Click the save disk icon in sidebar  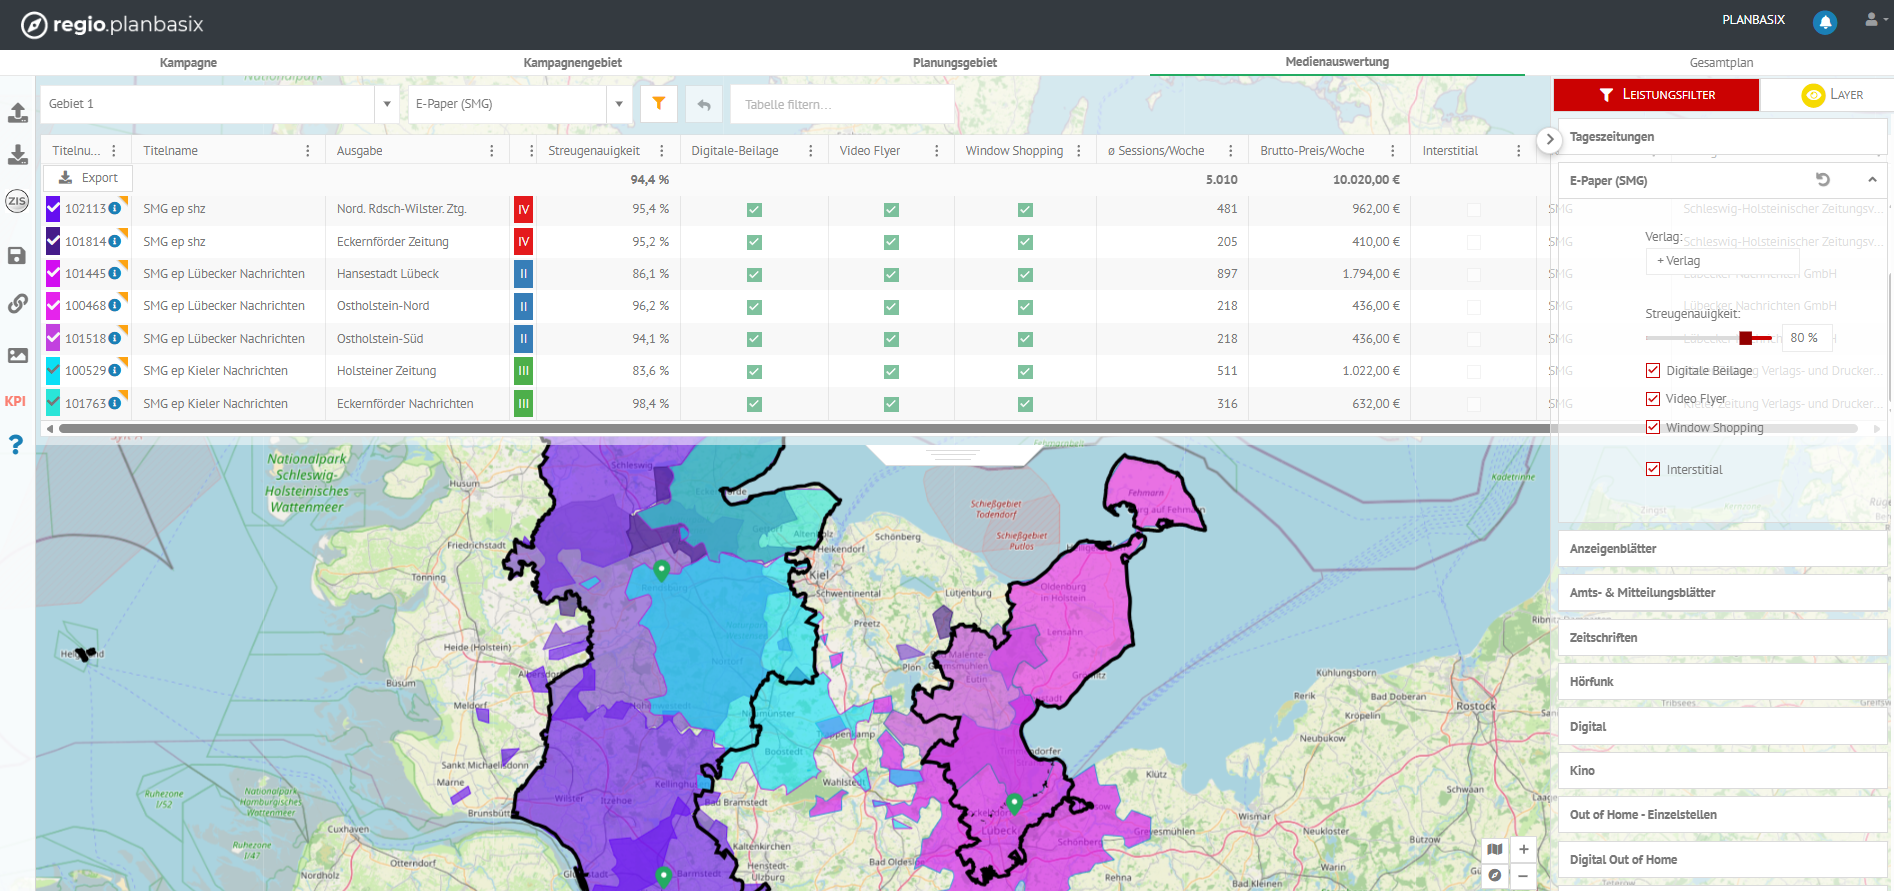pos(16,255)
